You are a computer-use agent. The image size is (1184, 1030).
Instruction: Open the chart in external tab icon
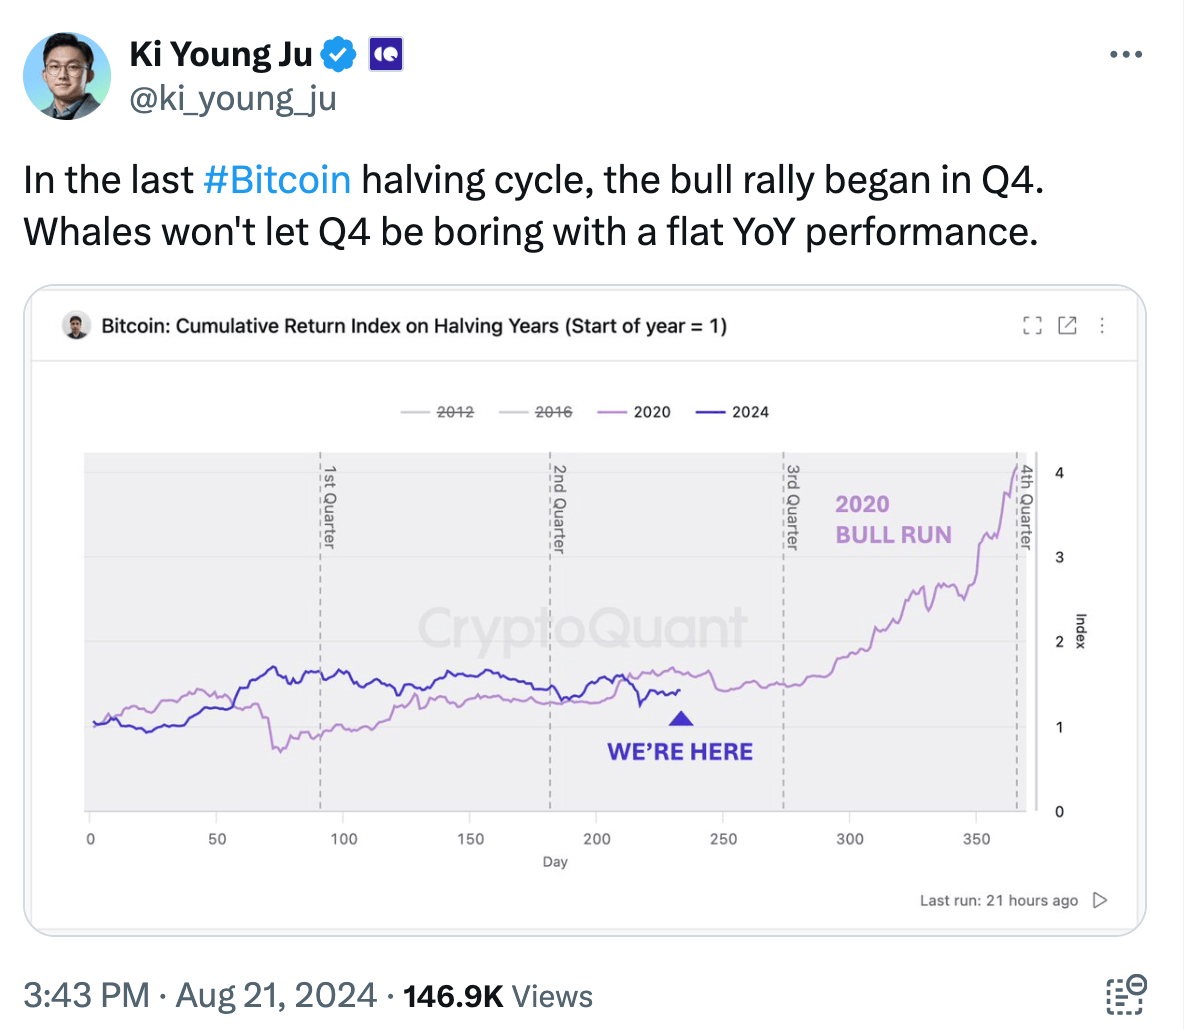tap(1067, 325)
